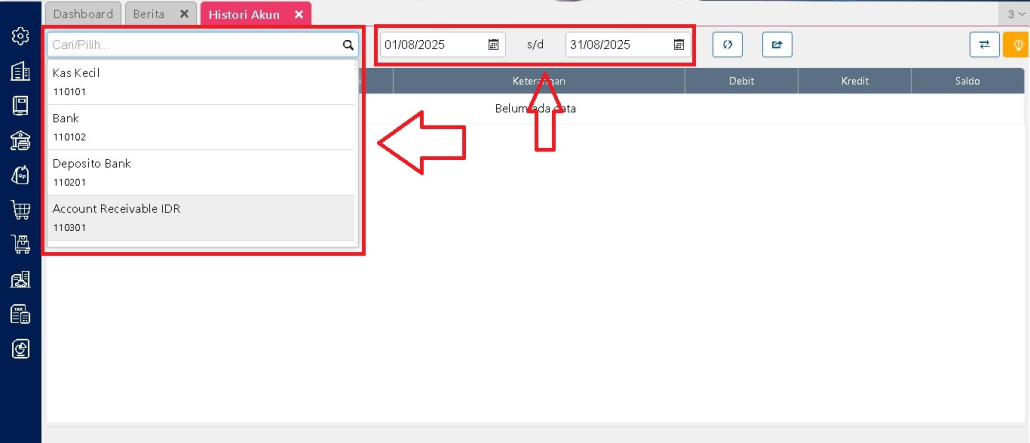
Task: Click the swap arrows icon button
Action: point(984,45)
